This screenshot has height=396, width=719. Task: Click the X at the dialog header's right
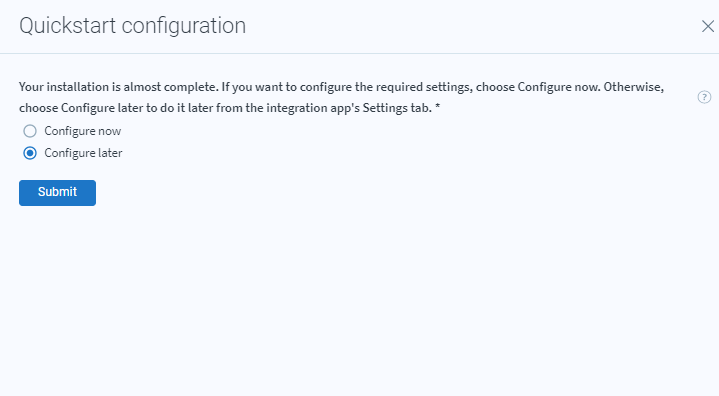click(708, 26)
